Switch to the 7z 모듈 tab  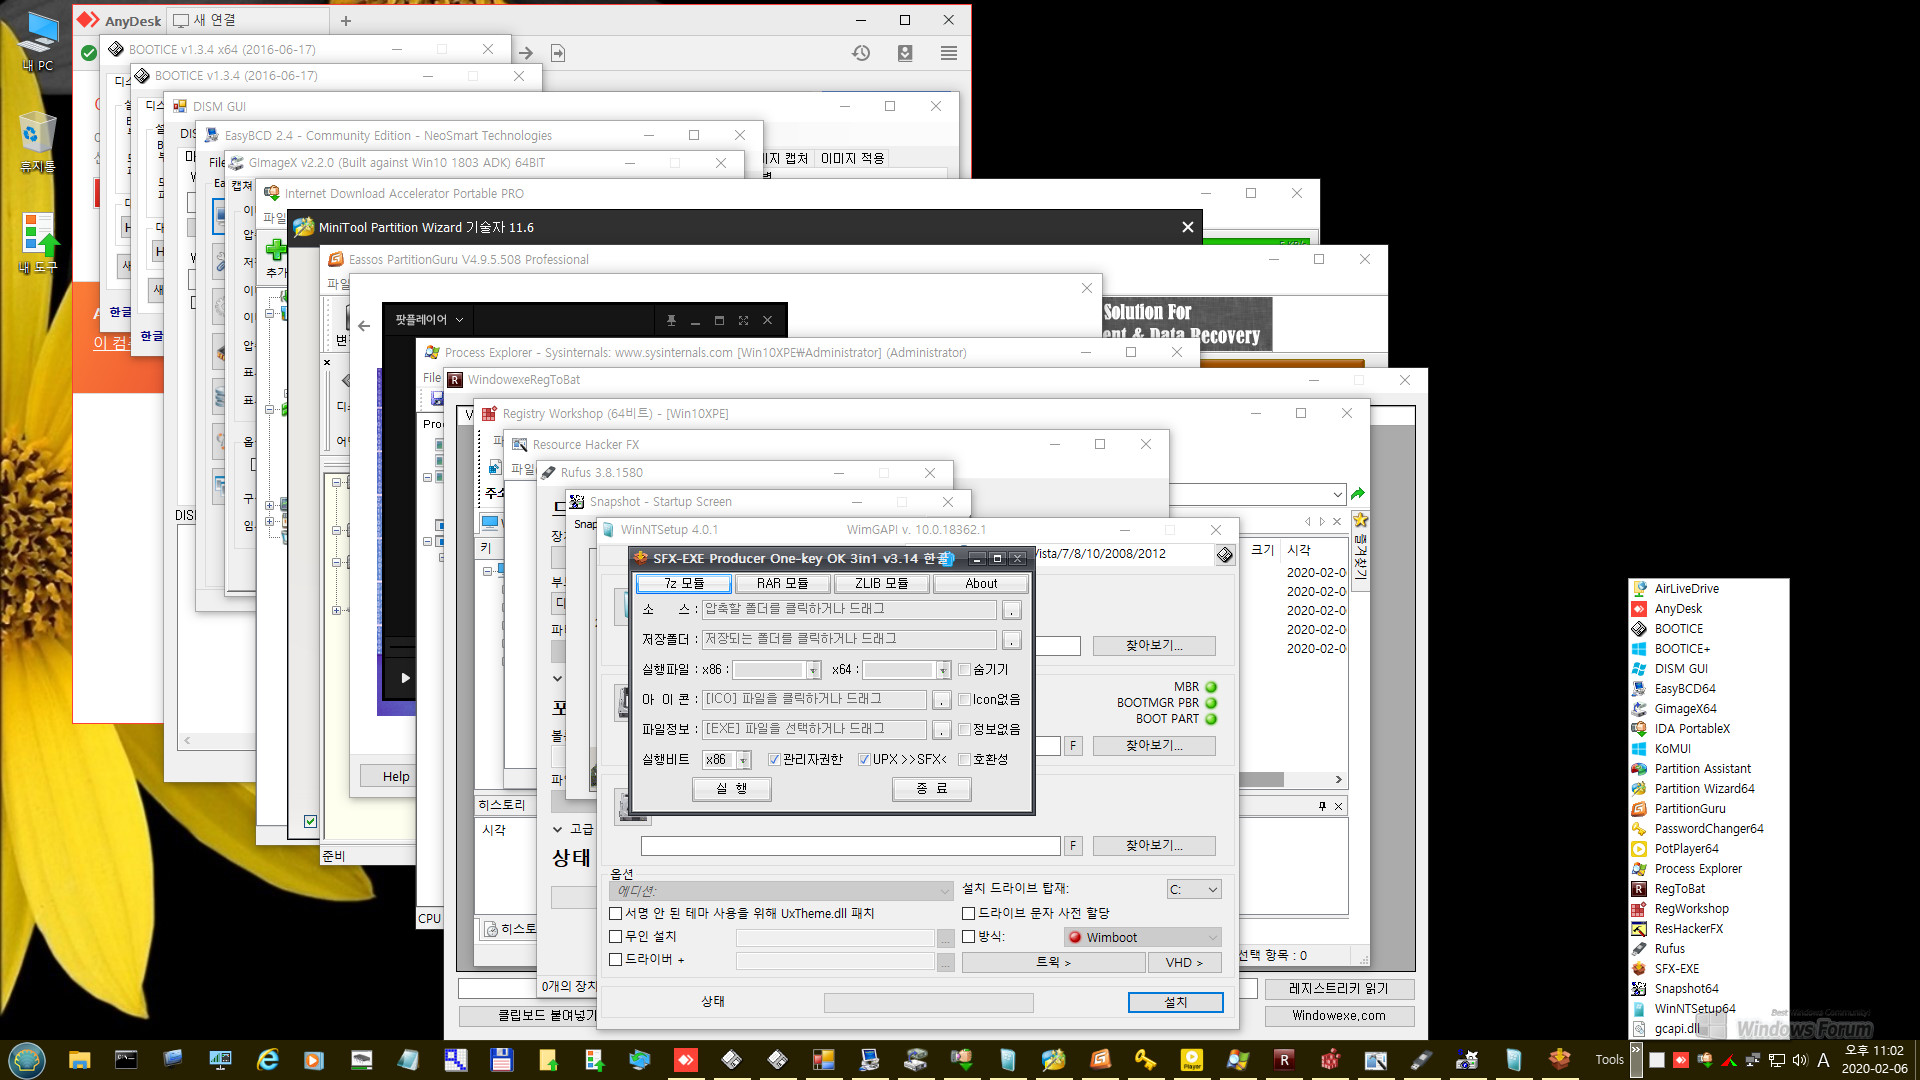click(x=684, y=584)
